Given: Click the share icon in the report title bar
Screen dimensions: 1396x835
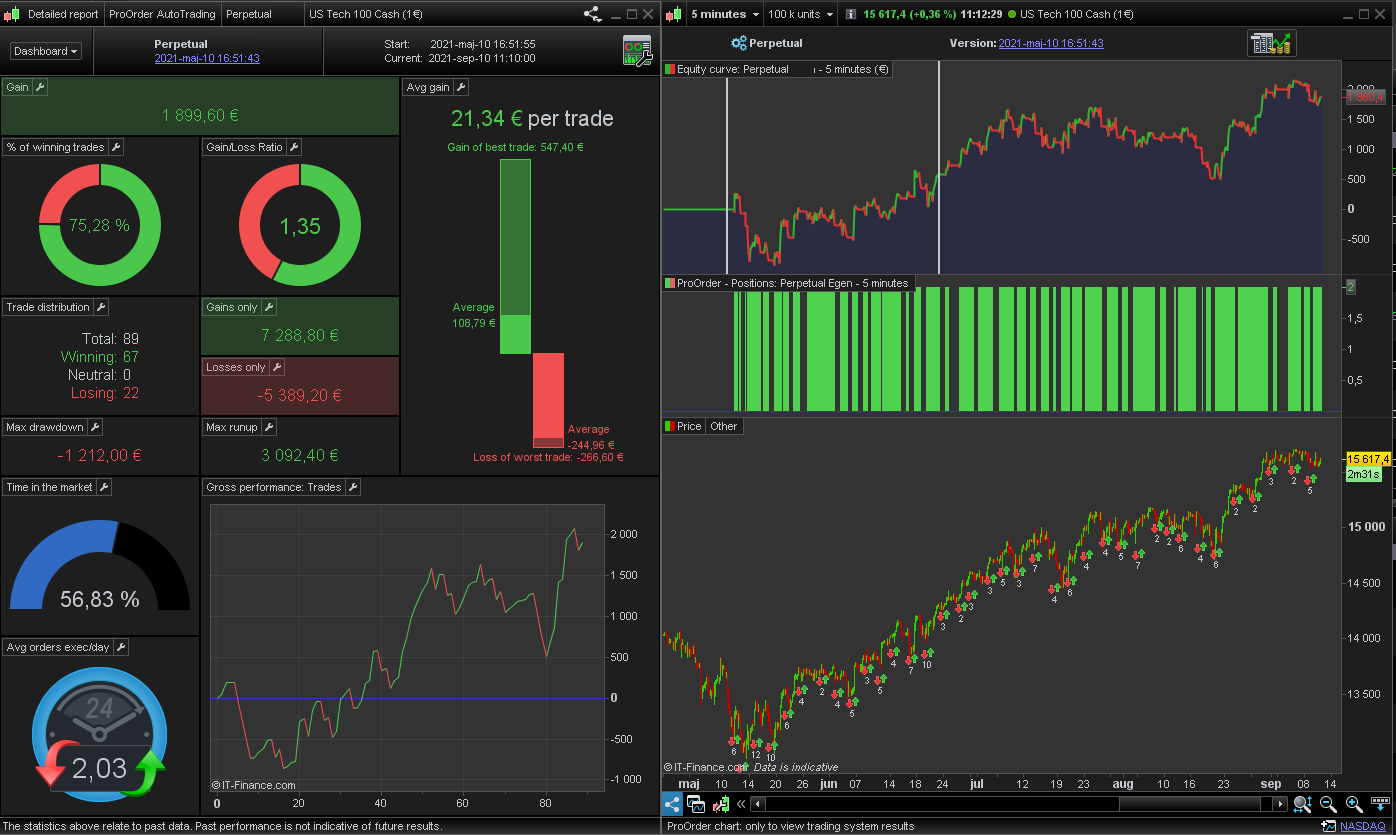Looking at the screenshot, I should click(592, 14).
